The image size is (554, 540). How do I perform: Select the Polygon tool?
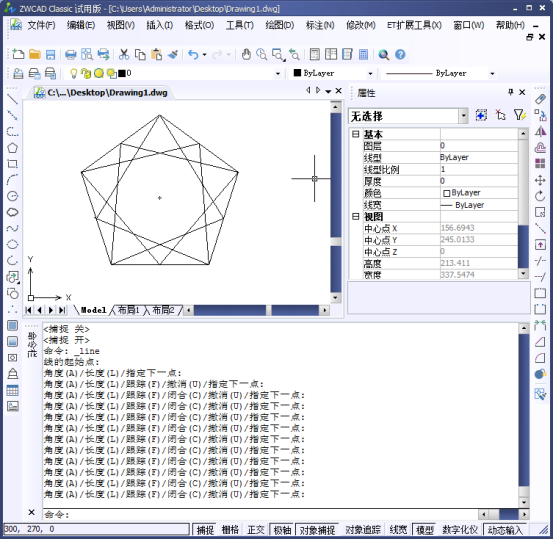pyautogui.click(x=12, y=148)
